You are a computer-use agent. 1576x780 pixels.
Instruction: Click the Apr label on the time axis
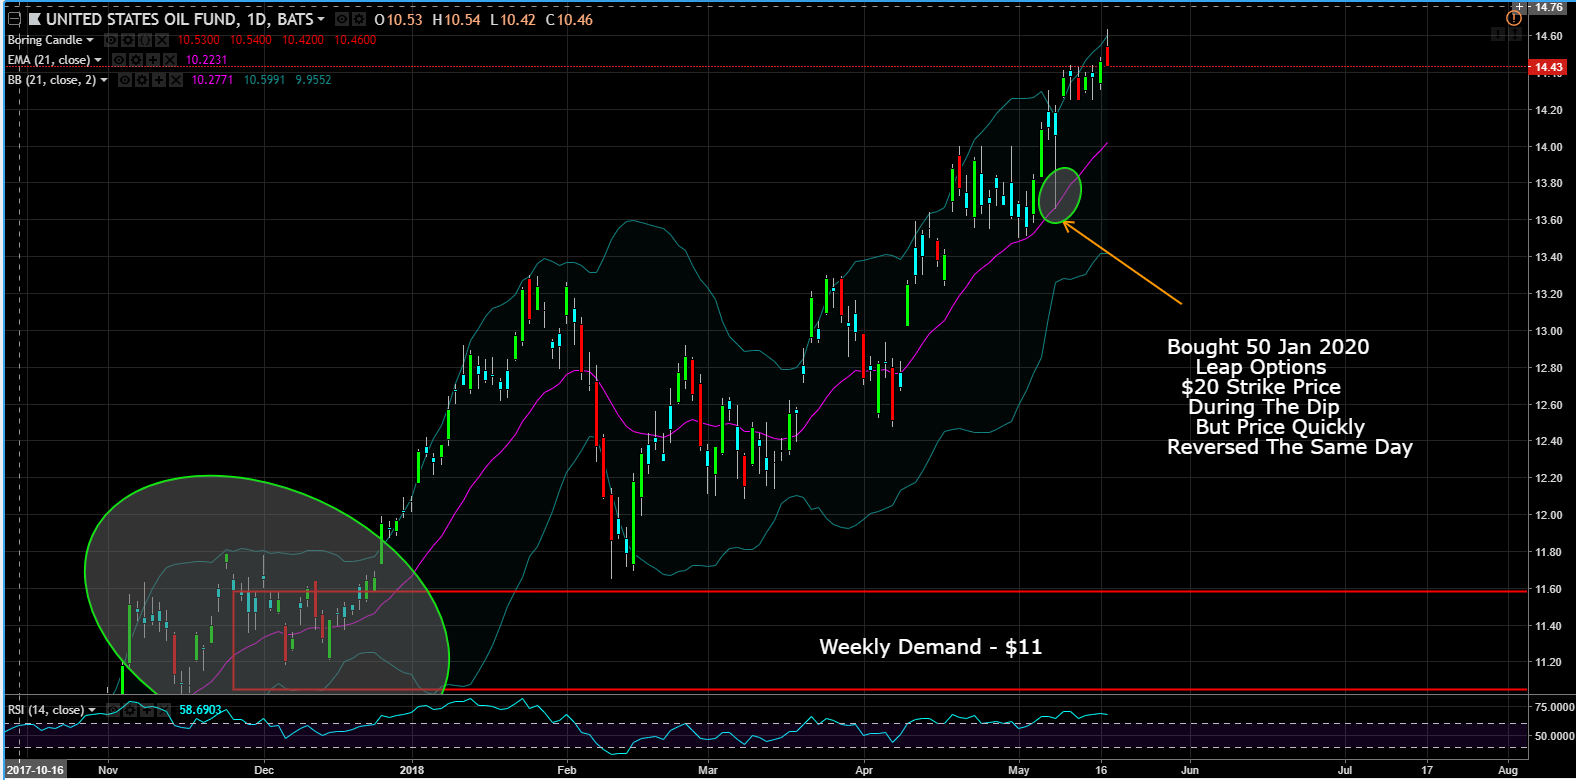(864, 770)
